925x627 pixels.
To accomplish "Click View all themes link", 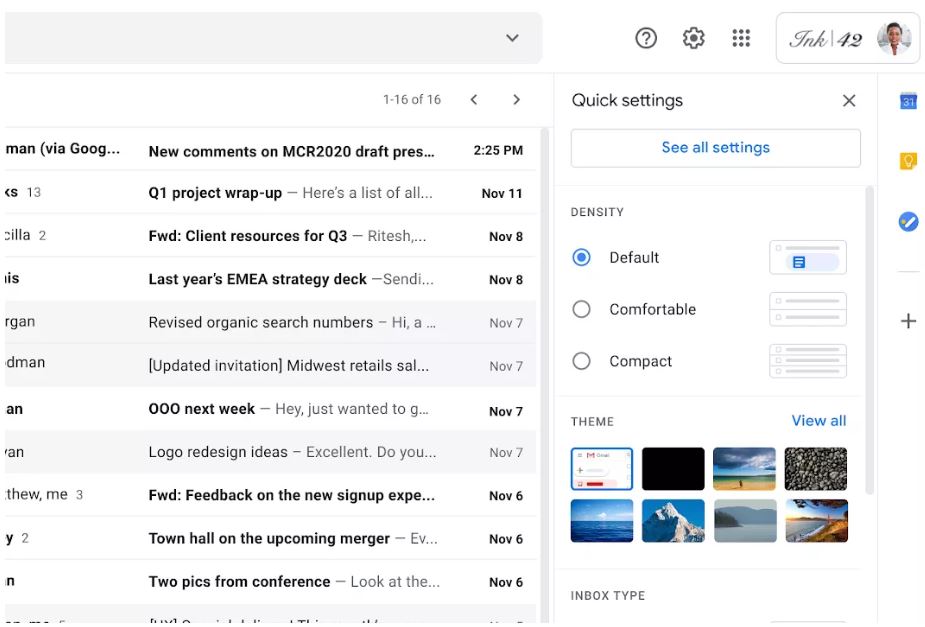I will pos(819,421).
